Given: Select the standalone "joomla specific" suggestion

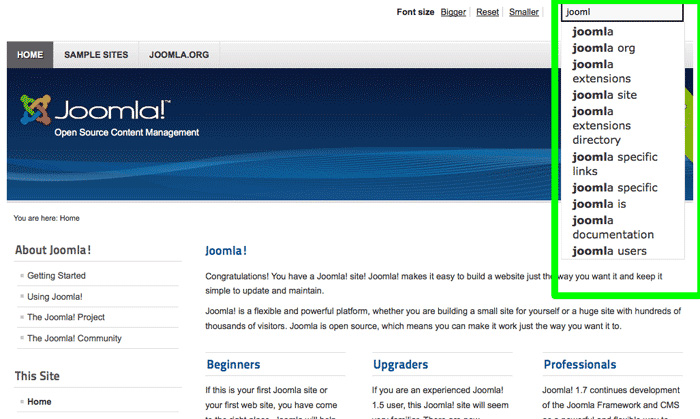Looking at the screenshot, I should click(615, 188).
